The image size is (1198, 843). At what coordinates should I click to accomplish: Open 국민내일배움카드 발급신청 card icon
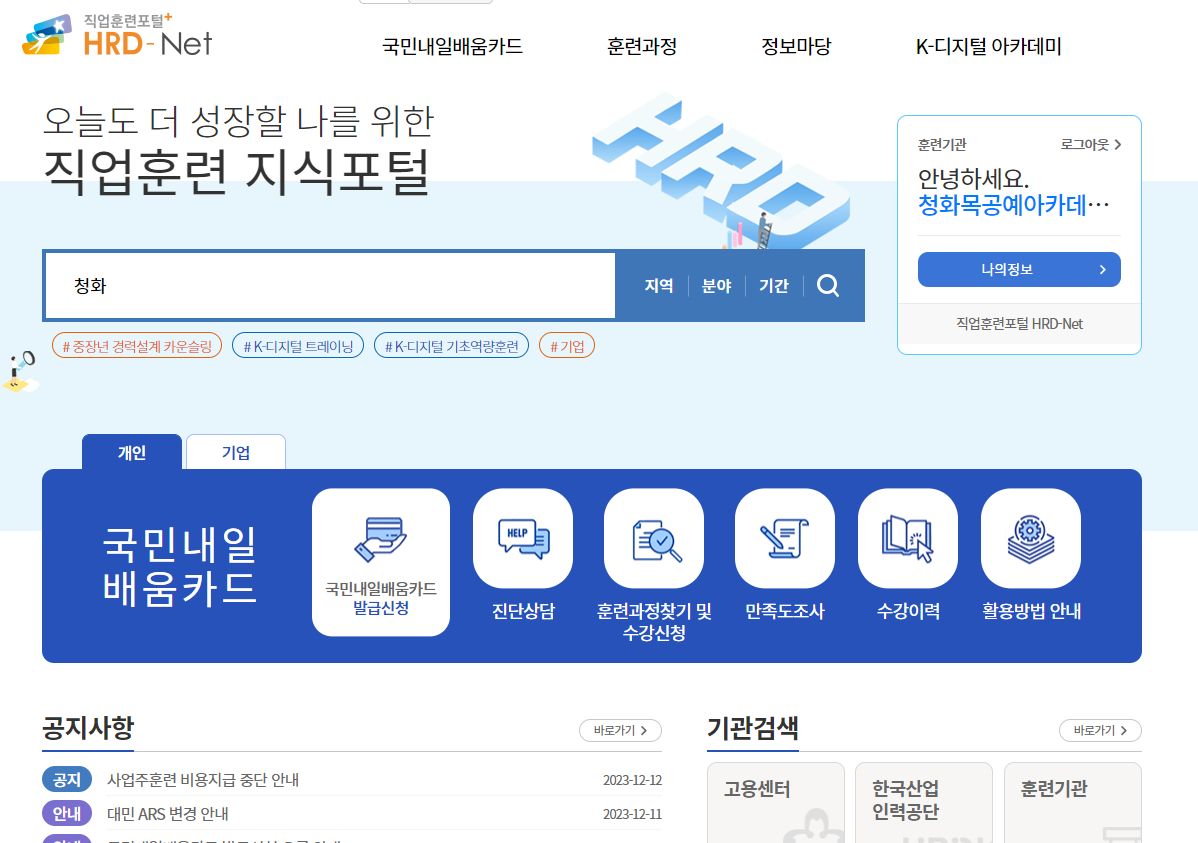click(380, 562)
